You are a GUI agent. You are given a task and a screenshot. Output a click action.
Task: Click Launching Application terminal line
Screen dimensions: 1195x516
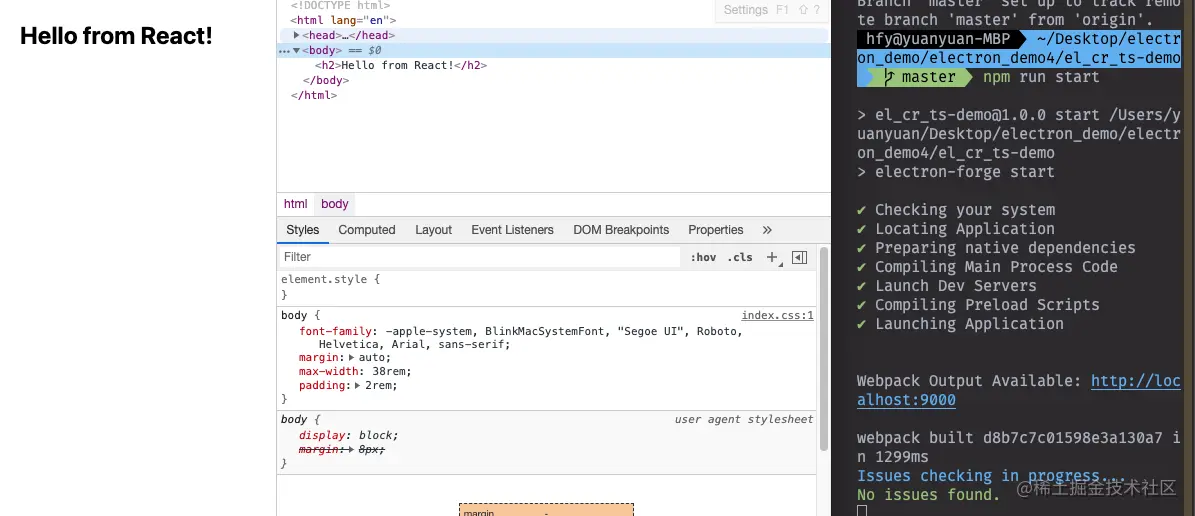coord(960,324)
